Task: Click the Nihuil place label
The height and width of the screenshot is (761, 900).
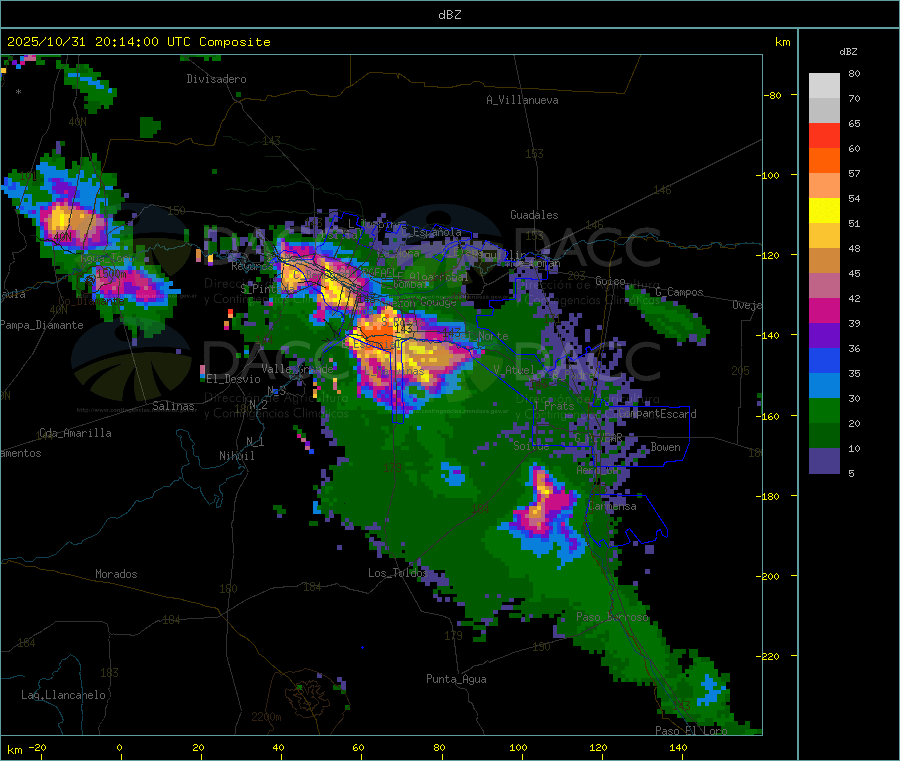Action: click(236, 456)
